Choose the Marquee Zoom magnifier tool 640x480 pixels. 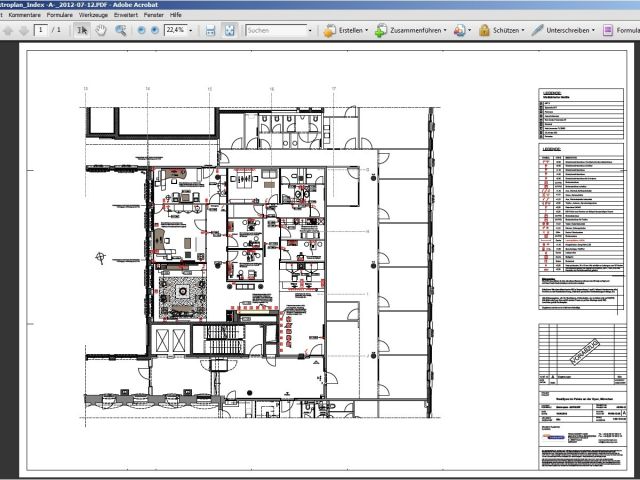120,31
